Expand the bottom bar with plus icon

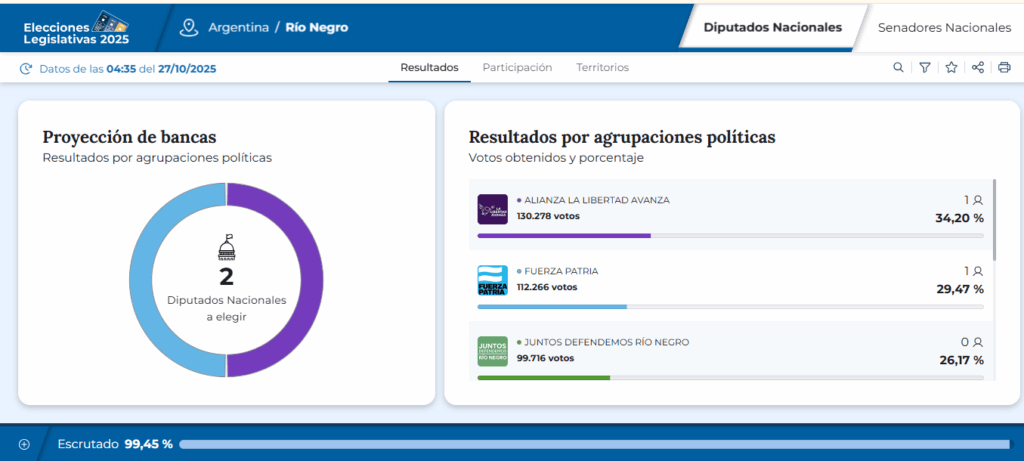24,444
